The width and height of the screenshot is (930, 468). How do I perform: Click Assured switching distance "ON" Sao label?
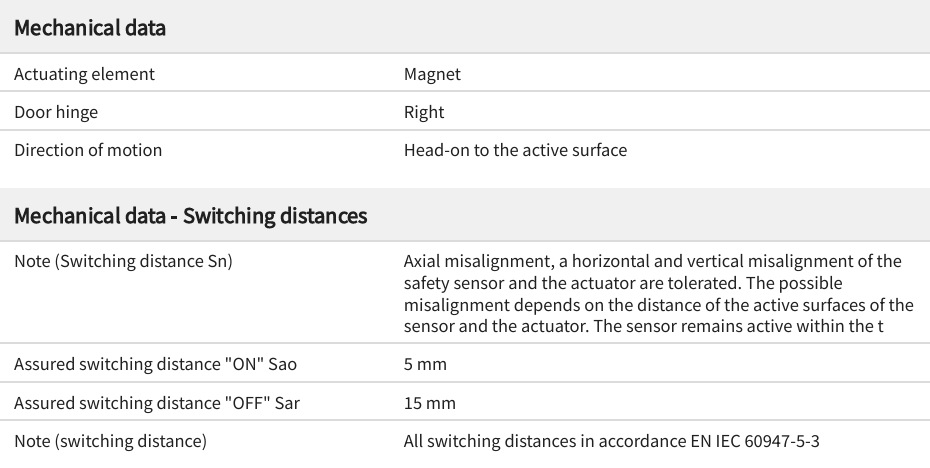click(x=155, y=364)
